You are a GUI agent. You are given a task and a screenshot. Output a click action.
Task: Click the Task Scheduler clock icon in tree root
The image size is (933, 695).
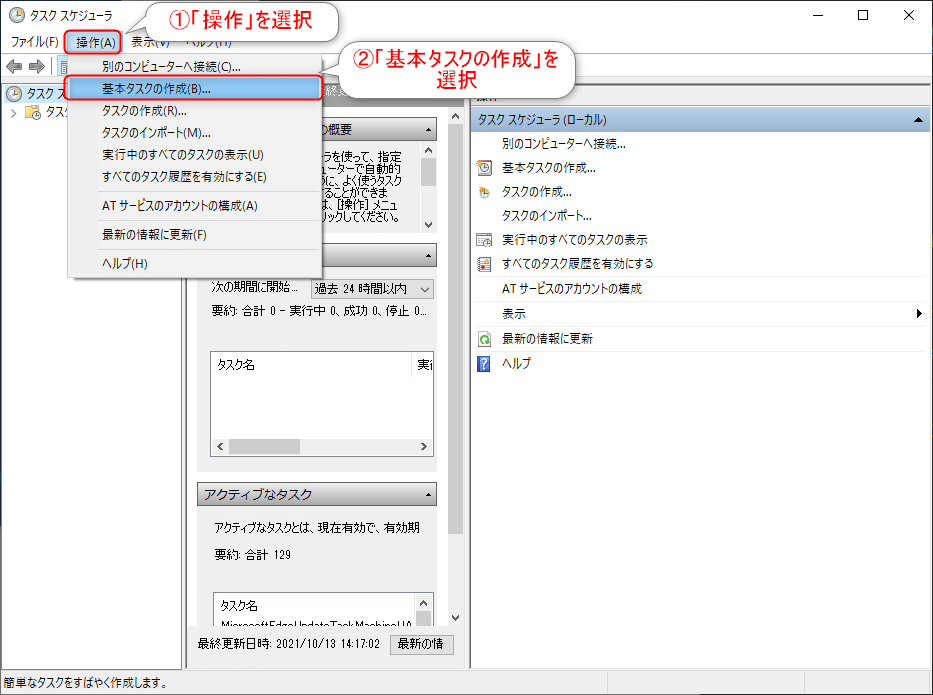14,93
